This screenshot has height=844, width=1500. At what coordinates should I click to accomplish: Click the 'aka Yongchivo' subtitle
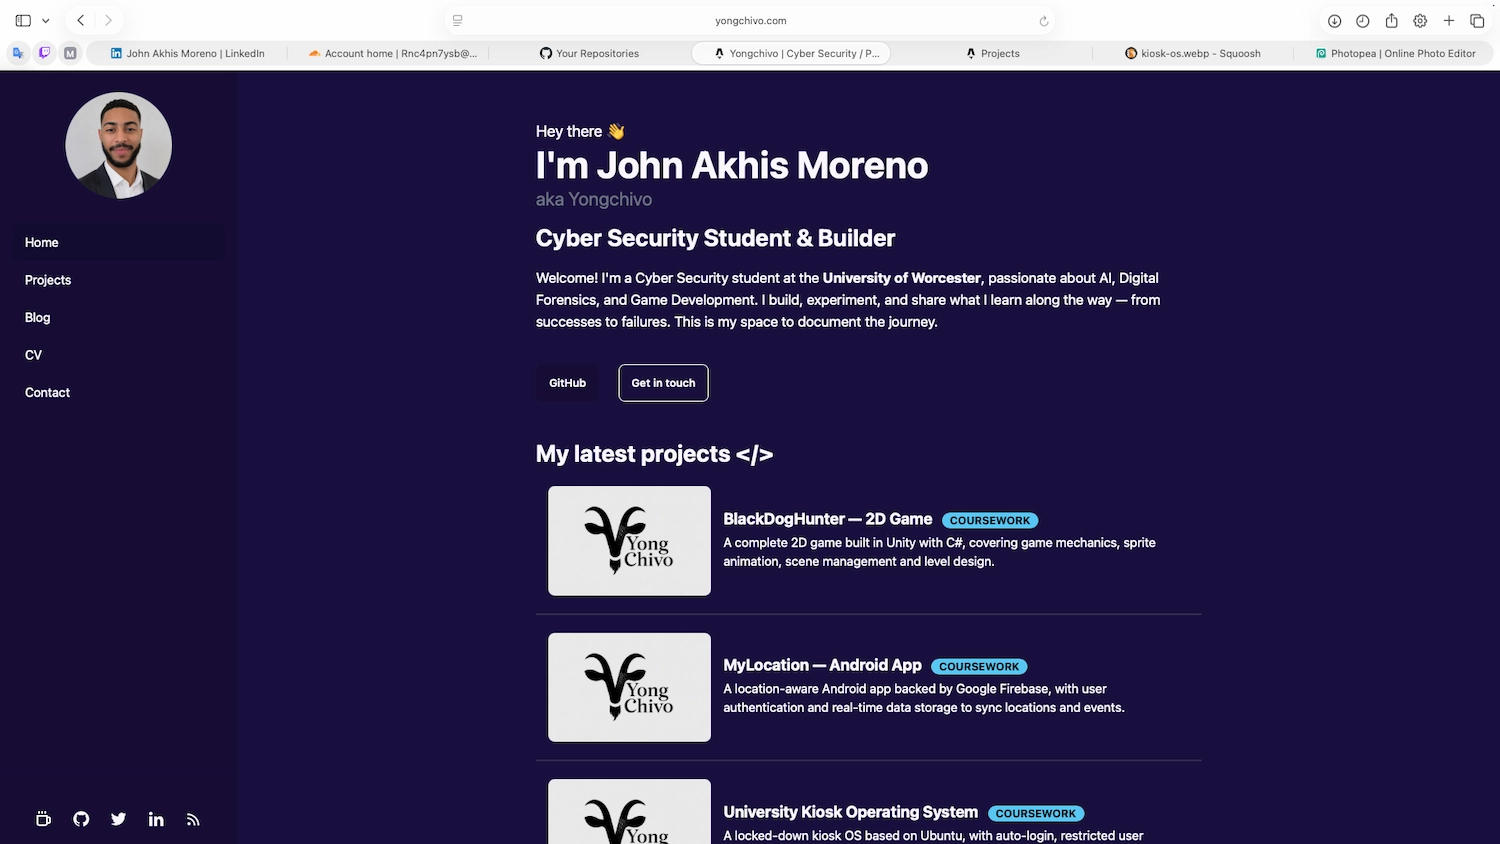pyautogui.click(x=594, y=199)
